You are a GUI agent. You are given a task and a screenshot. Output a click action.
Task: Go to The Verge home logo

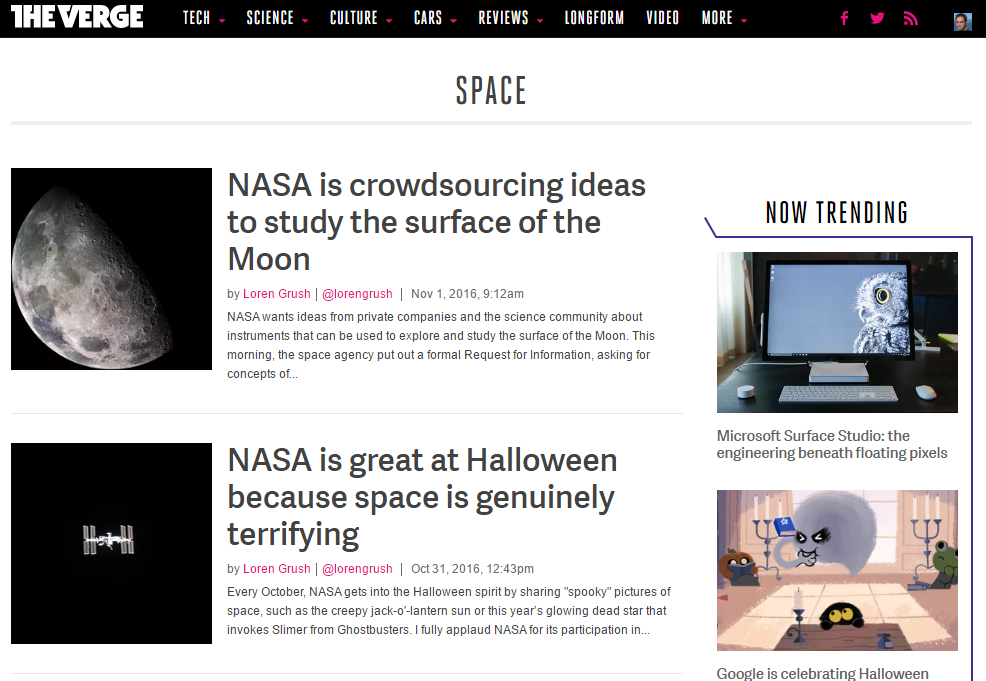[x=77, y=16]
